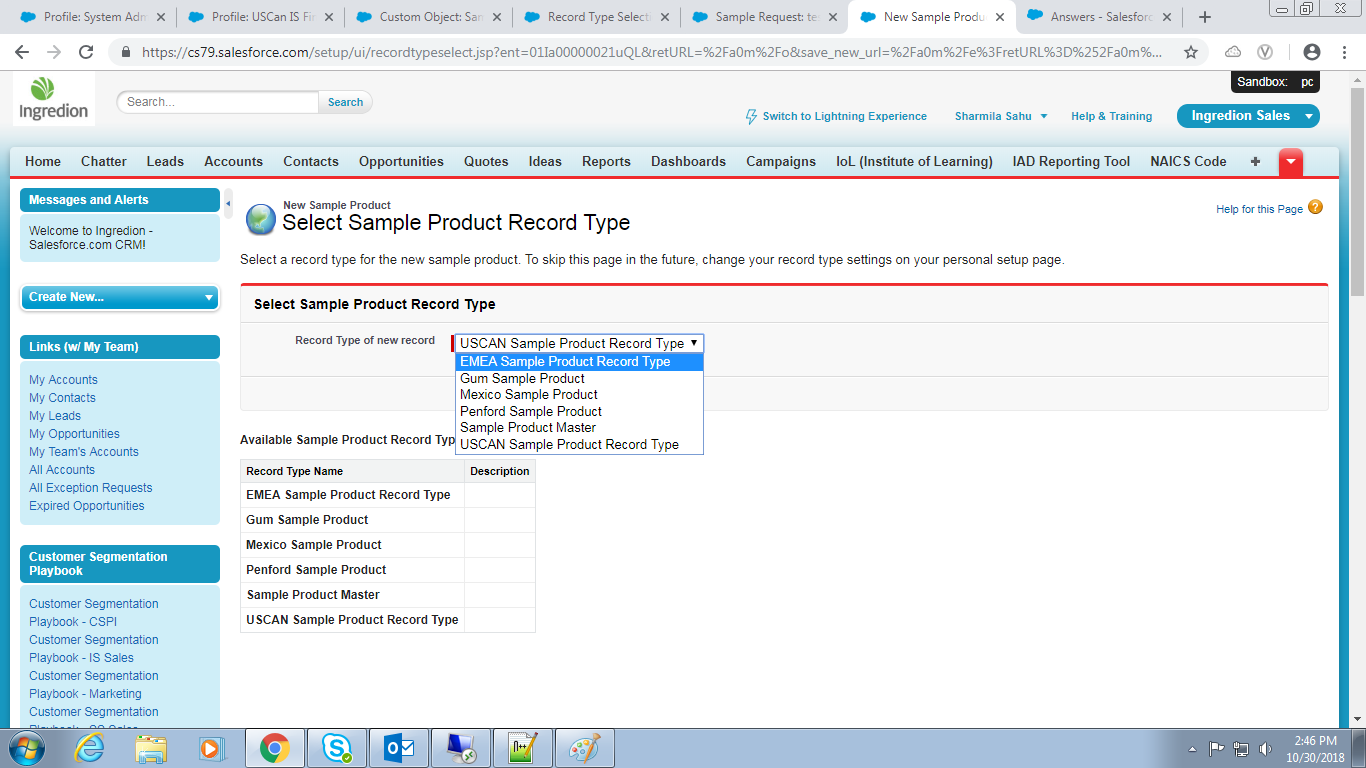The image size is (1366, 768).
Task: Choose USCAN Sample Product Record Type in list
Action: (579, 445)
